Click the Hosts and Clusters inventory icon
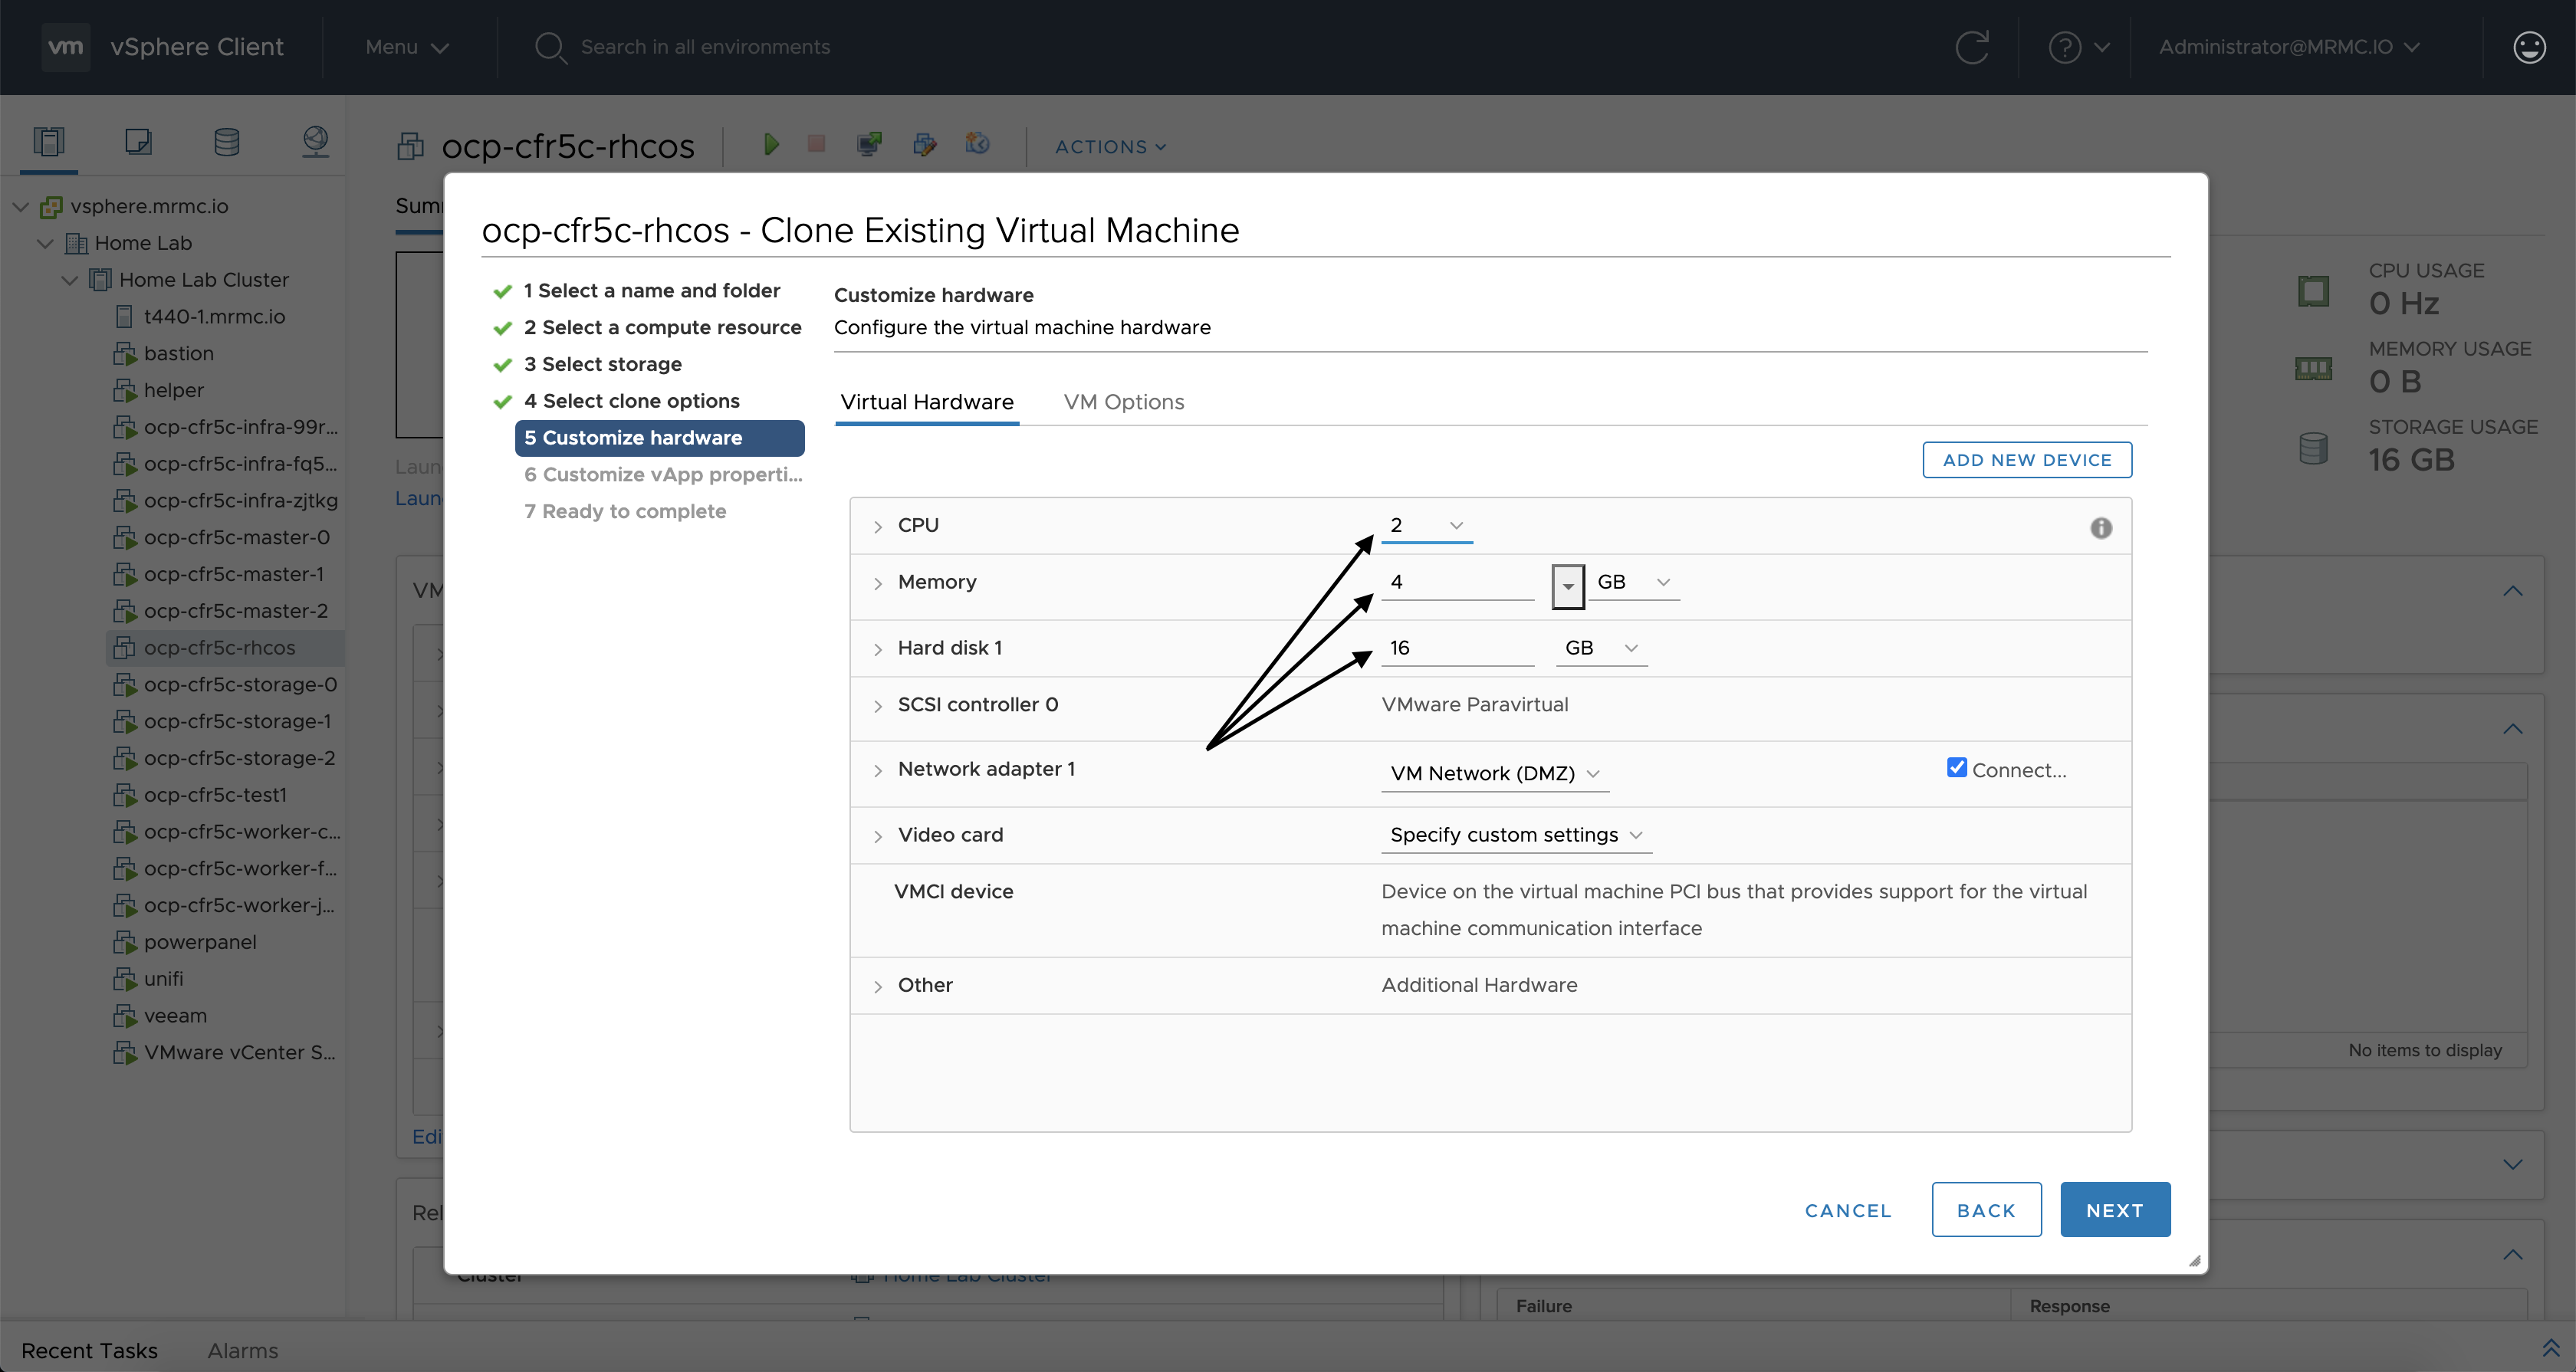 48,142
